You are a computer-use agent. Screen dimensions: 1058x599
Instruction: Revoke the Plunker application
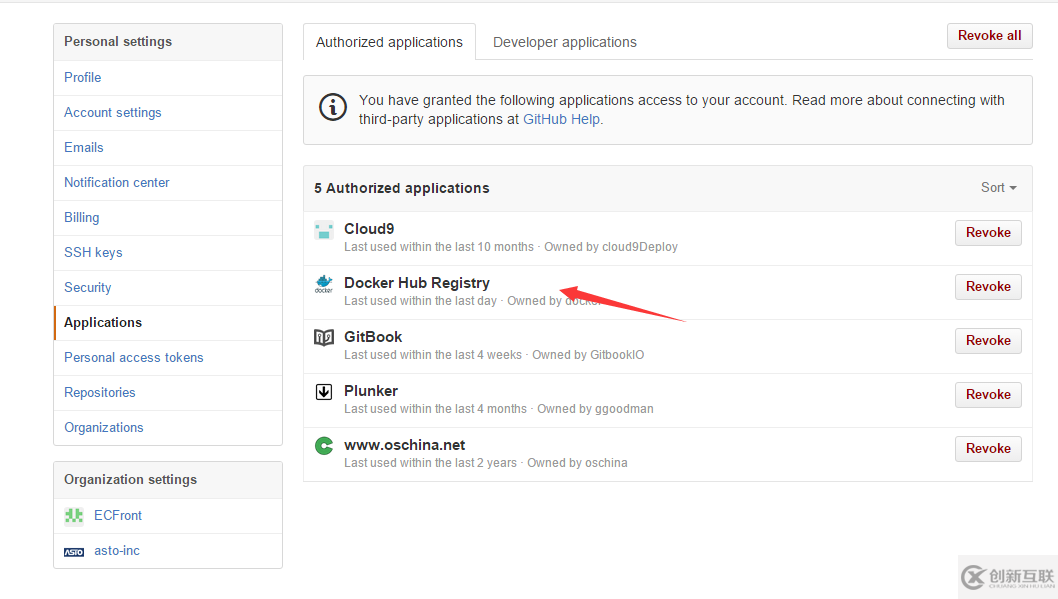tap(988, 395)
